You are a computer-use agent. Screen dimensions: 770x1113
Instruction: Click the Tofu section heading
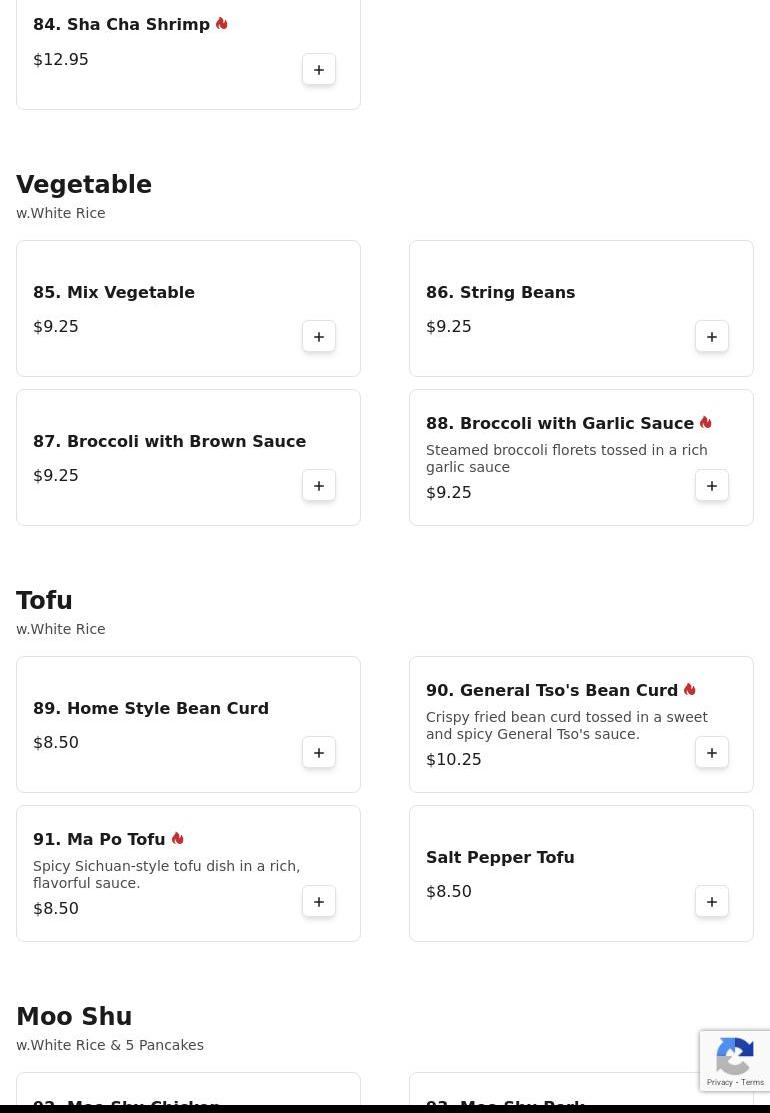(44, 601)
